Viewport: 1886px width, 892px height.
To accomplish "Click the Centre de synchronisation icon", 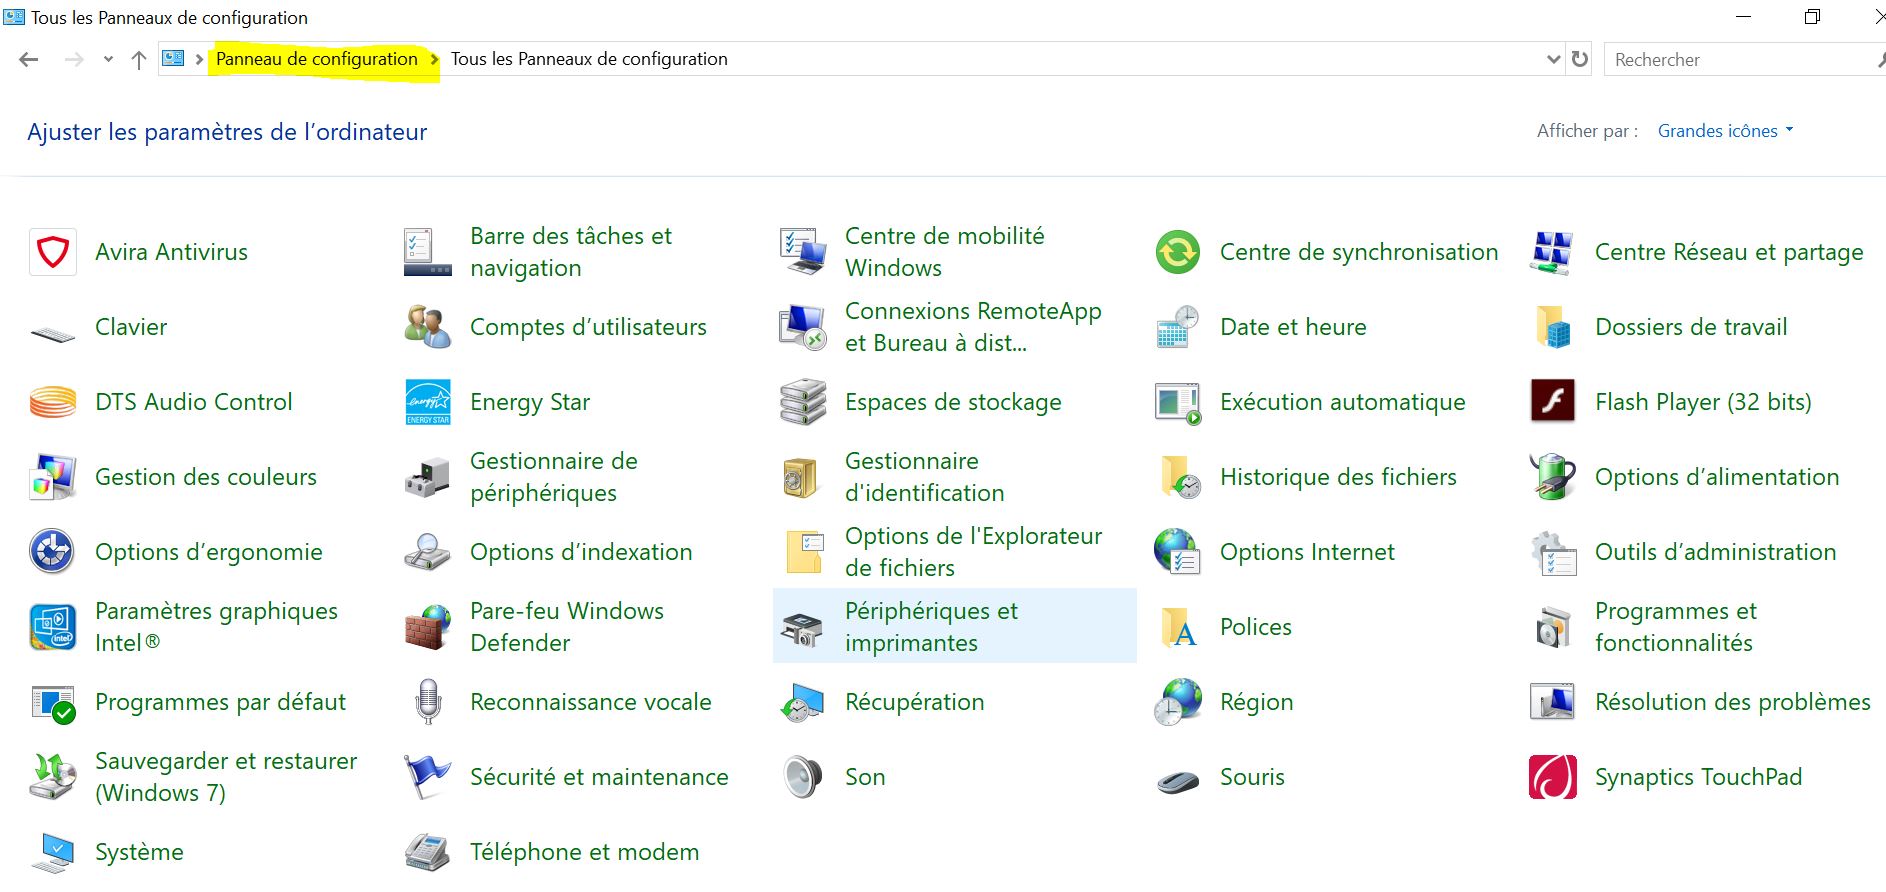I will click(x=1178, y=252).
